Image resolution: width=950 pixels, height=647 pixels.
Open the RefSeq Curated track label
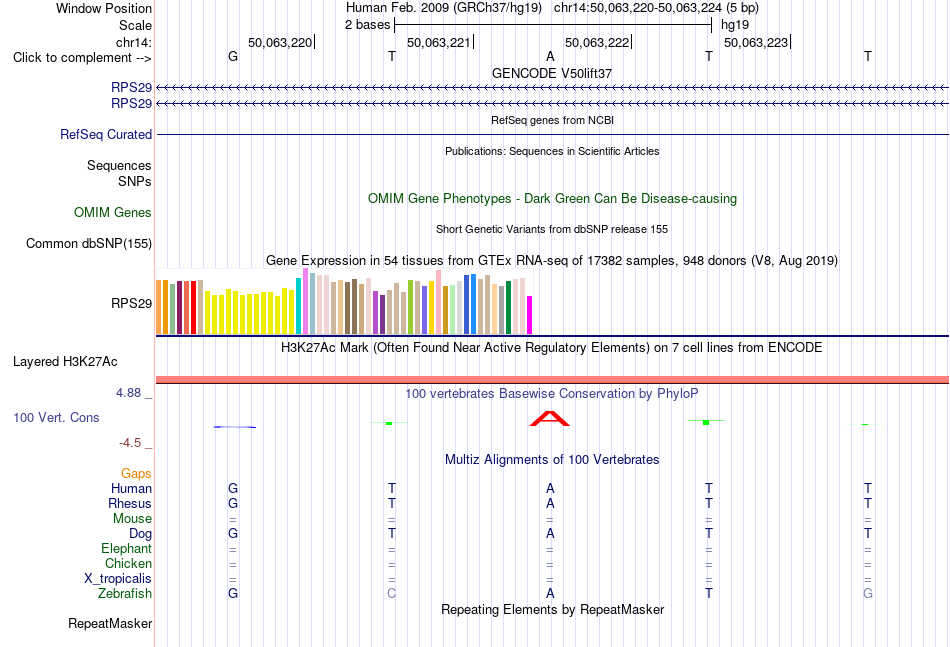click(x=106, y=134)
